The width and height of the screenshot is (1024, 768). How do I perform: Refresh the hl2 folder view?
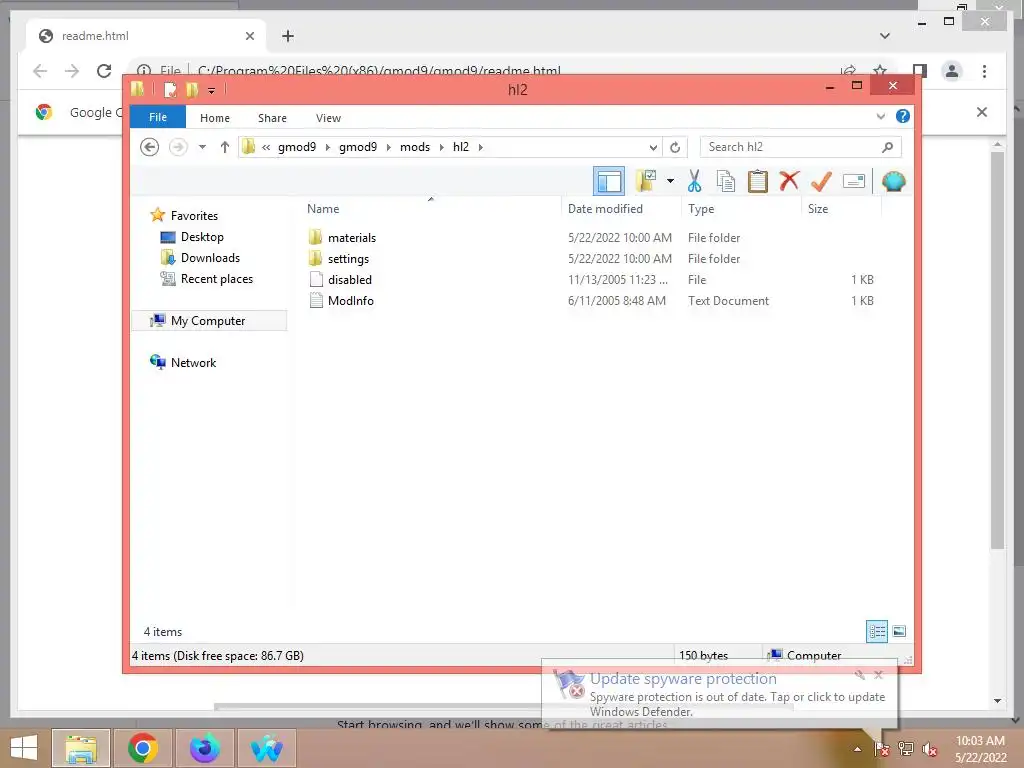coord(675,148)
